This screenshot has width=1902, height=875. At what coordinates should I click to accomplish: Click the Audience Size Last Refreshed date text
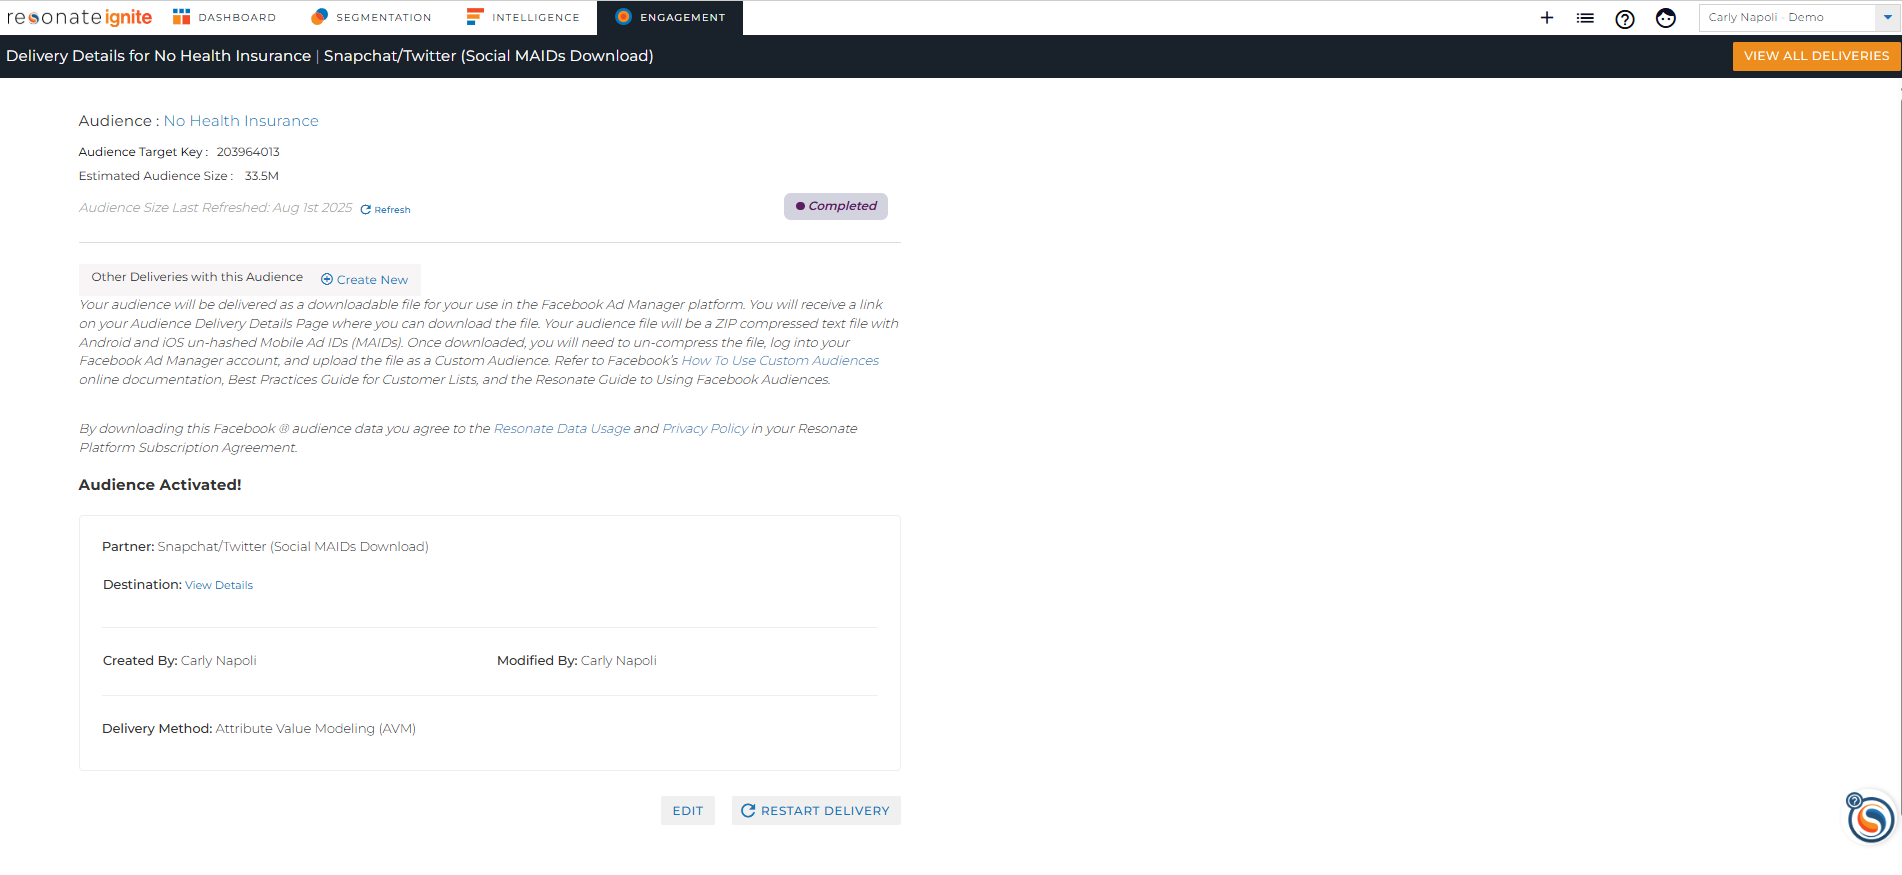click(x=216, y=208)
